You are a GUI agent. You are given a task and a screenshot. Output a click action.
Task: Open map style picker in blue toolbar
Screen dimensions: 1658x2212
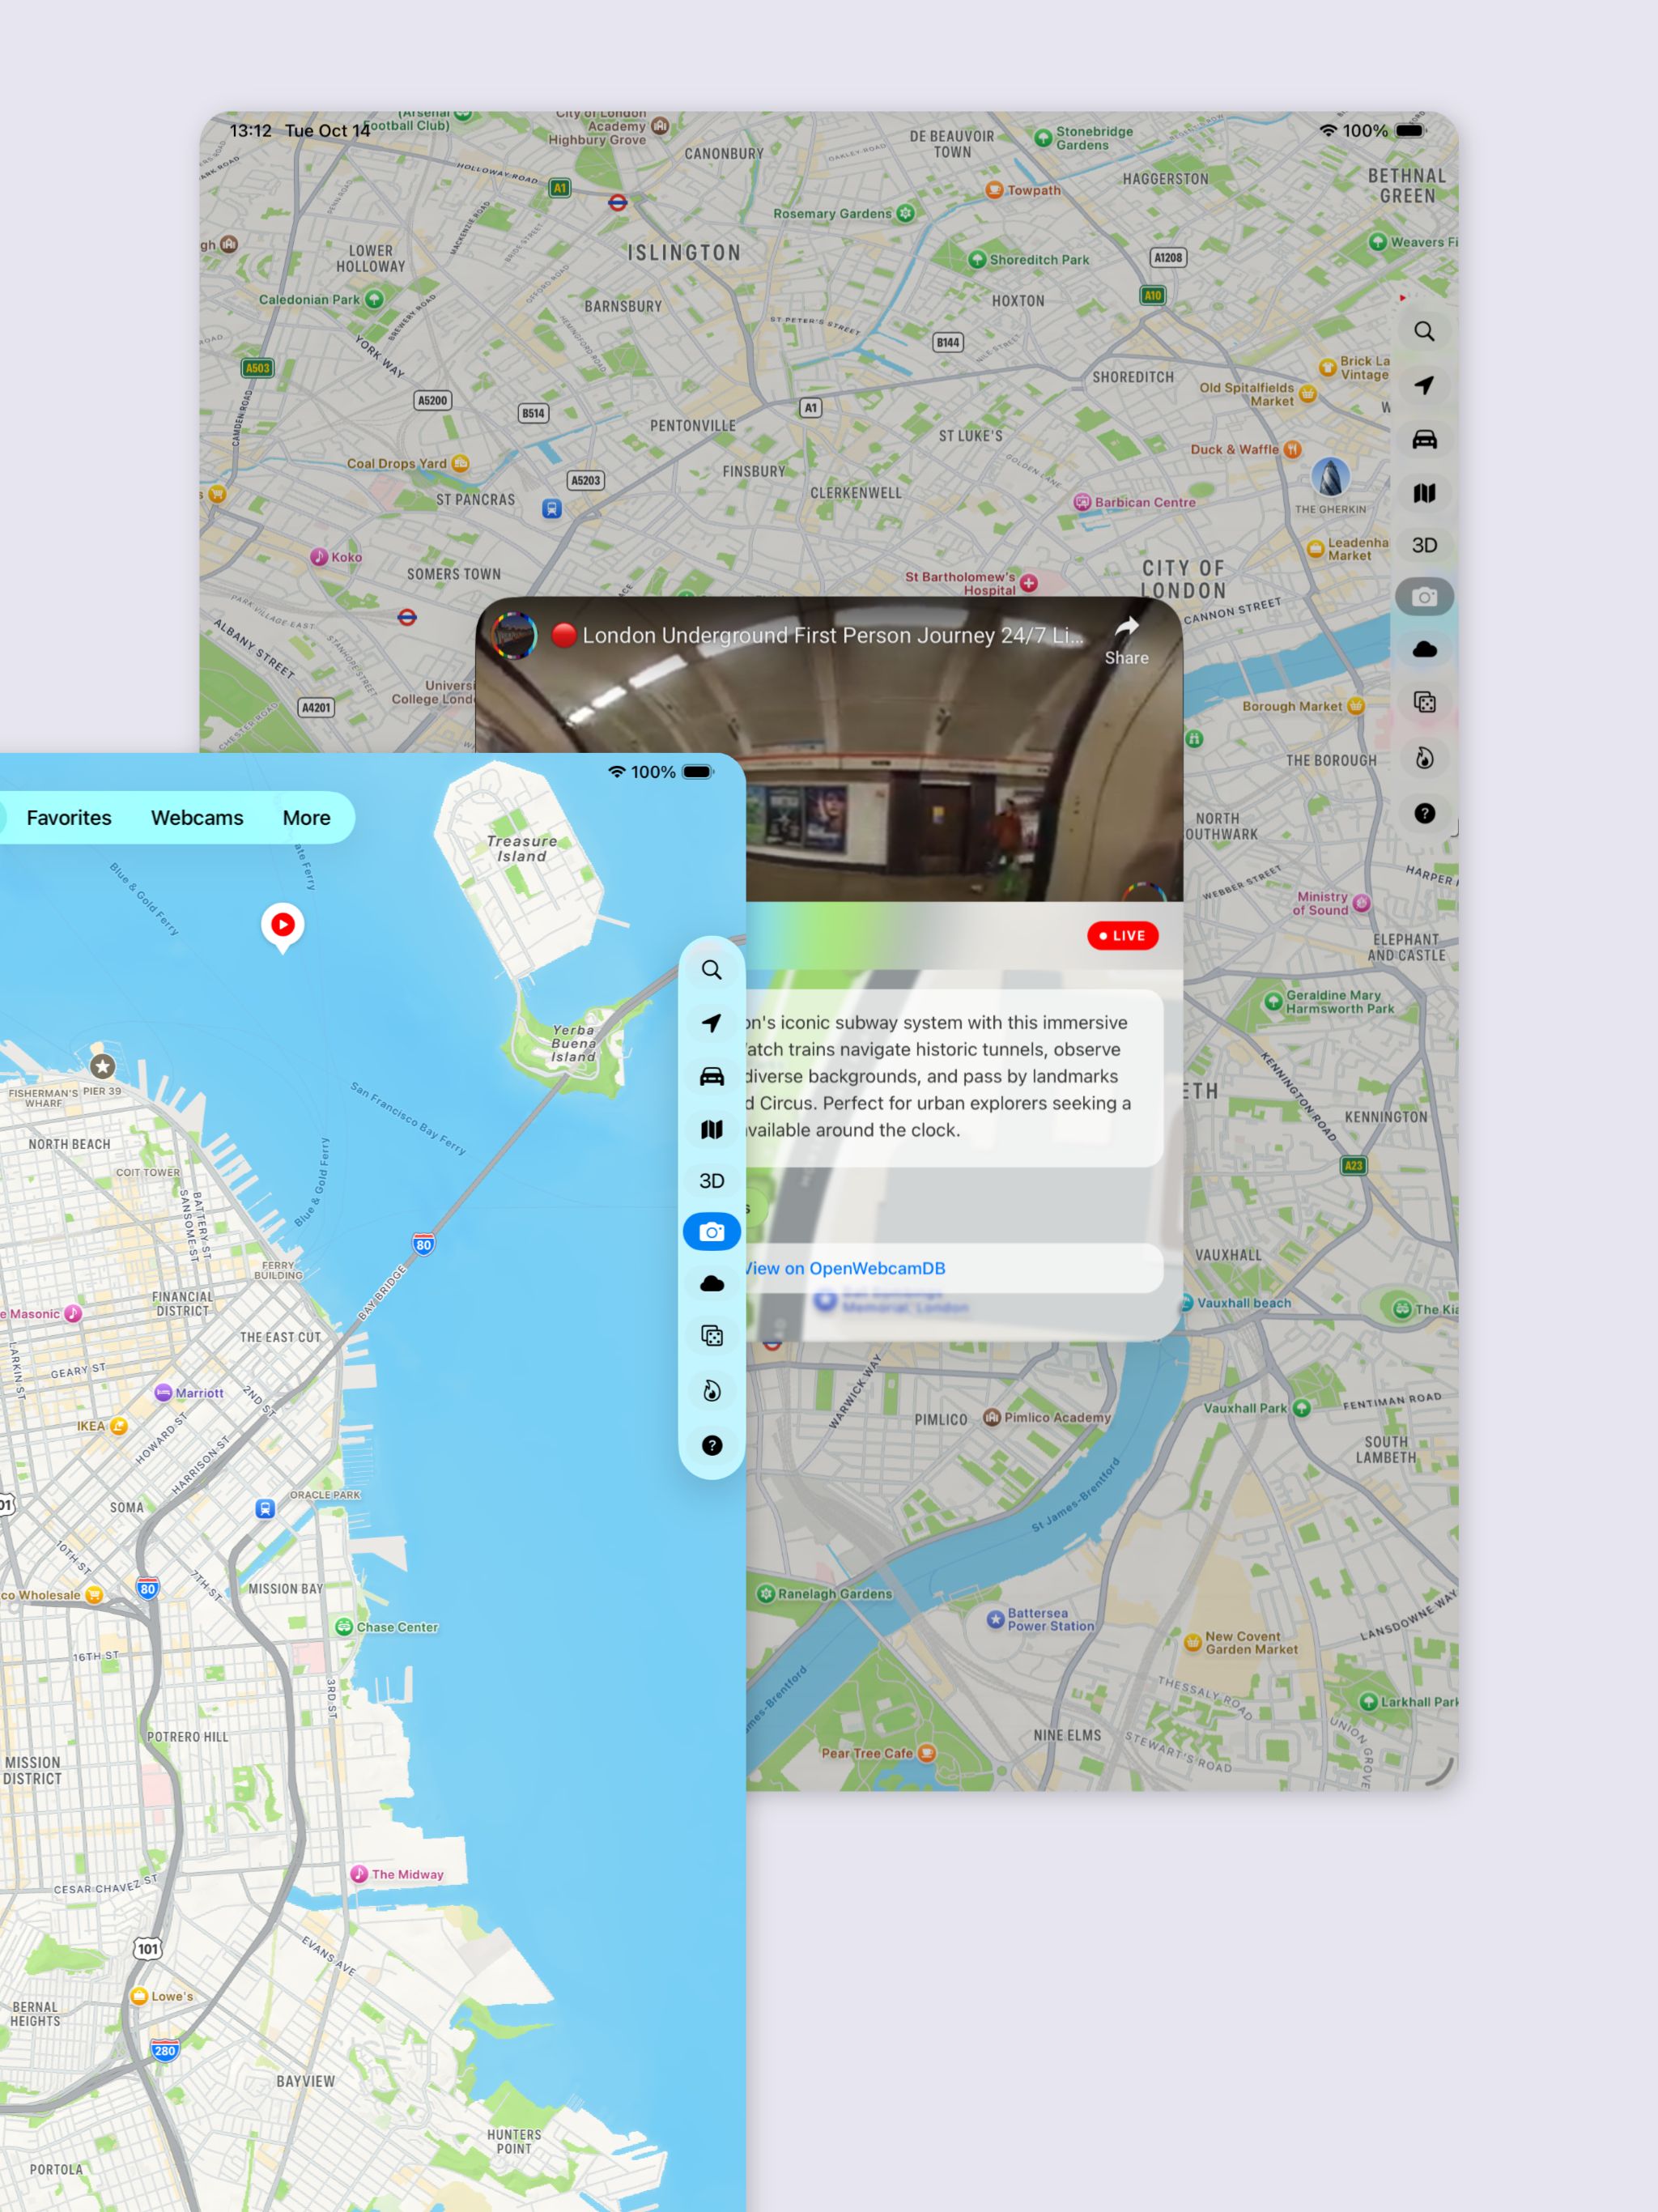[x=711, y=1129]
